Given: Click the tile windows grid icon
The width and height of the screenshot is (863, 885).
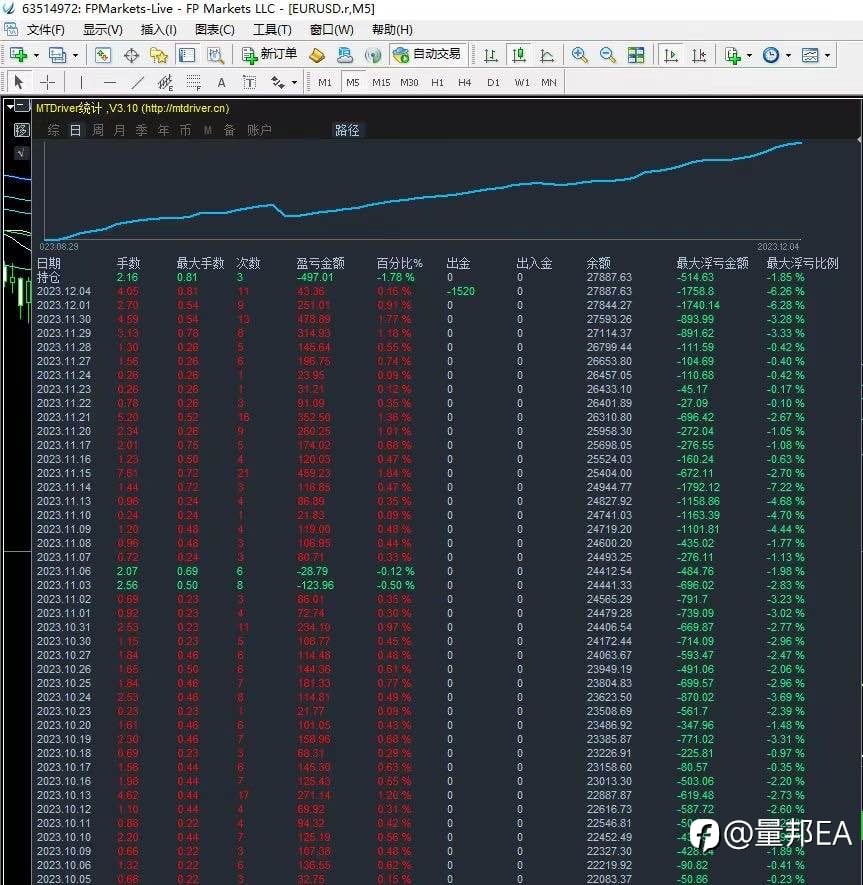Looking at the screenshot, I should click(636, 55).
